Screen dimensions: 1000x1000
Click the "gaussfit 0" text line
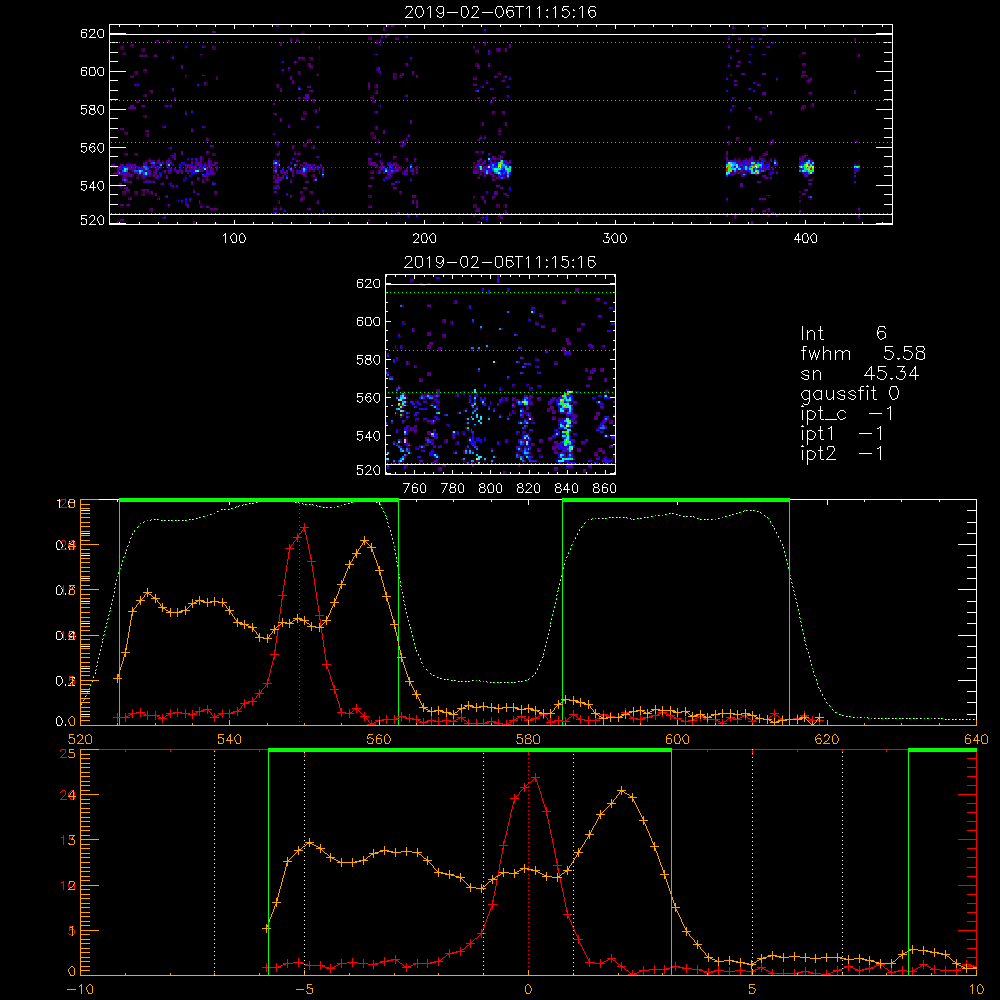[849, 394]
